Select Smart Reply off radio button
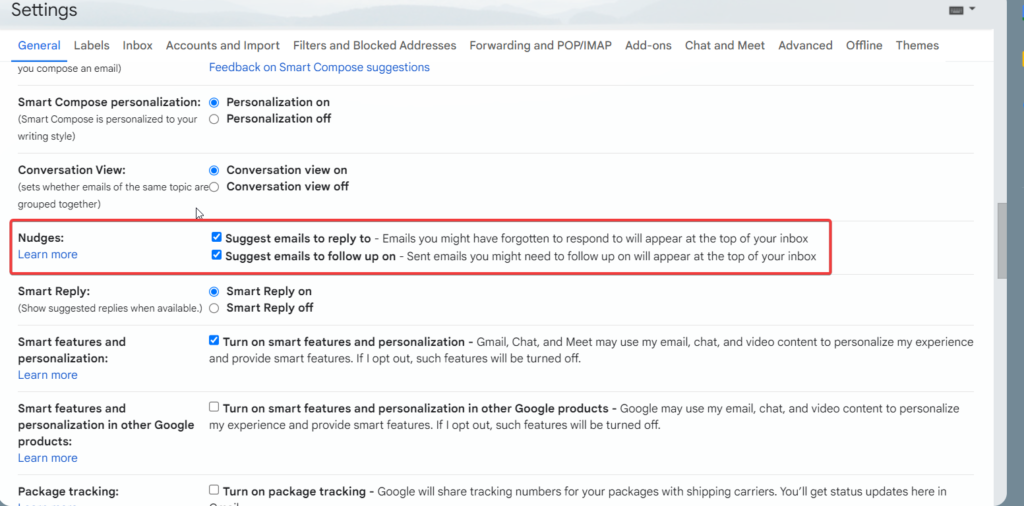Viewport: 1024px width, 506px height. click(214, 308)
